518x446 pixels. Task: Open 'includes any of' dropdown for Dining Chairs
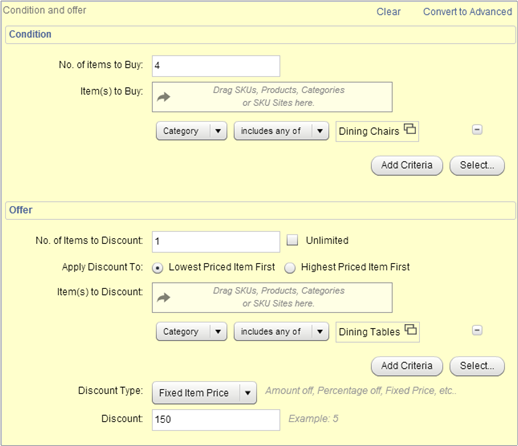(x=281, y=131)
